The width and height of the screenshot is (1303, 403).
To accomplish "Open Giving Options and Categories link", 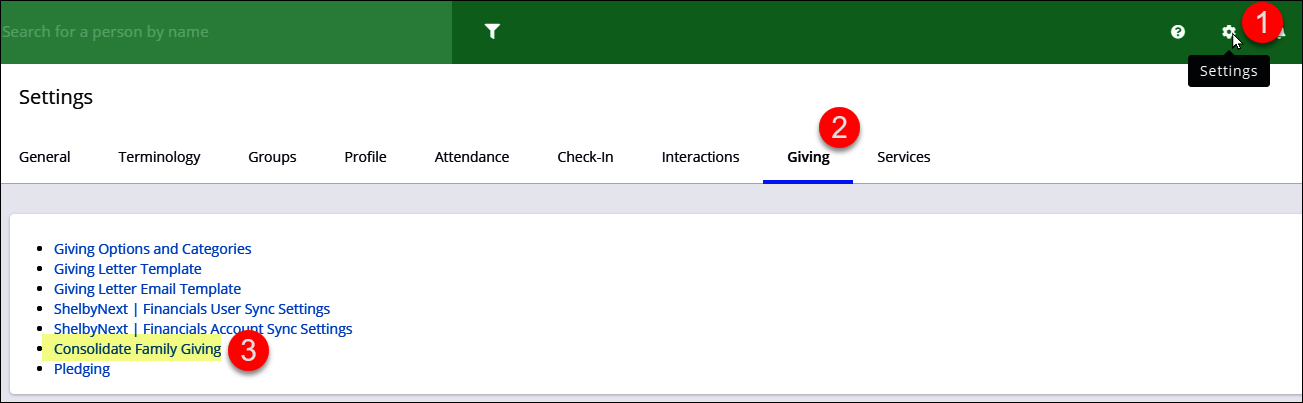I will [x=152, y=249].
